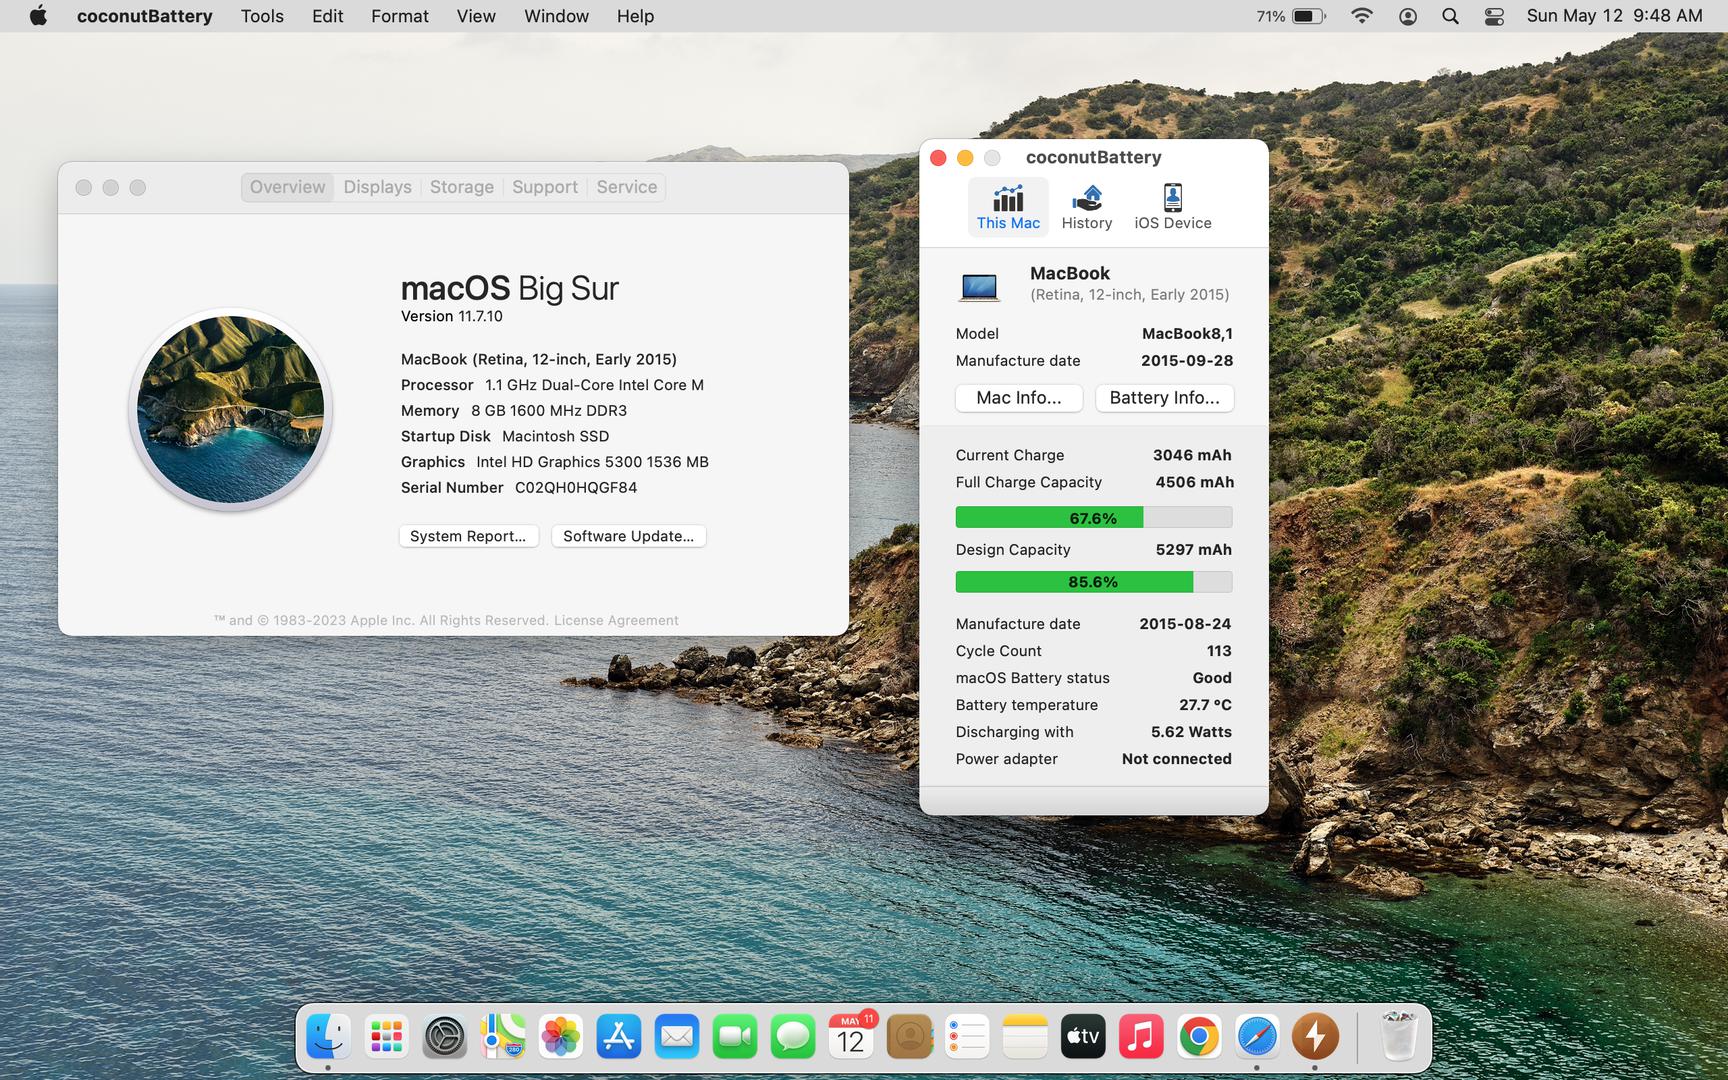1728x1080 pixels.
Task: Open the user account menu bar icon
Action: 1407,16
